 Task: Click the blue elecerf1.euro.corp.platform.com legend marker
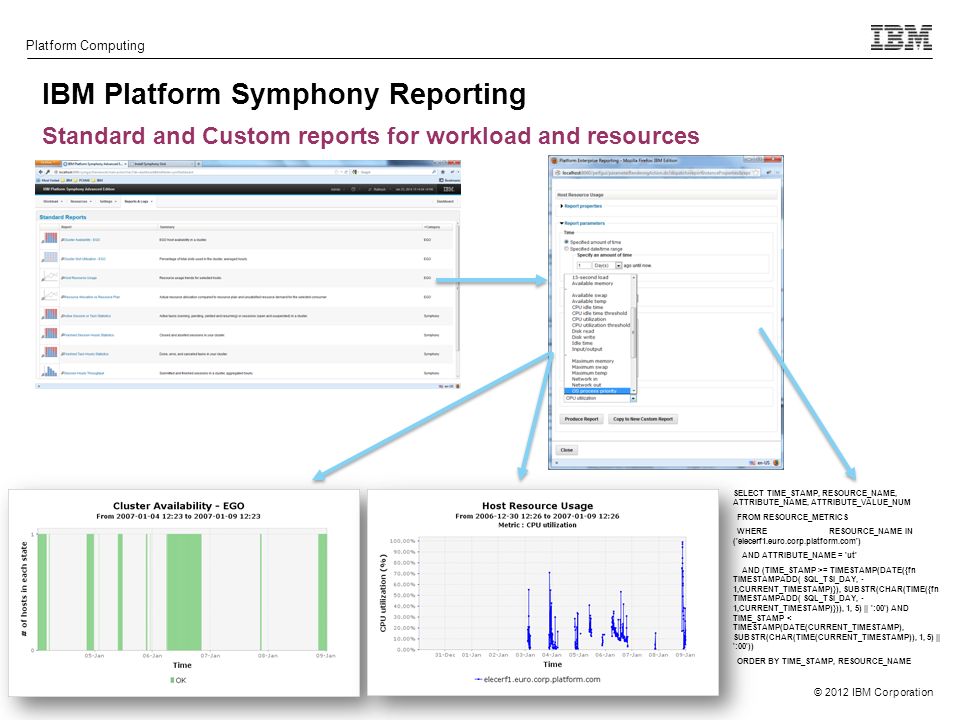click(x=478, y=680)
